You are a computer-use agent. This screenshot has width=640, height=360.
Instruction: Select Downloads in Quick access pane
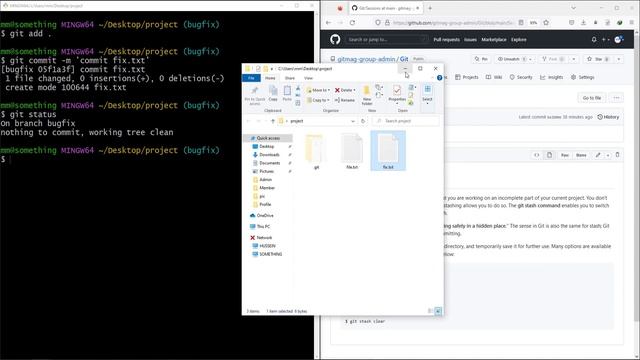coord(269,155)
